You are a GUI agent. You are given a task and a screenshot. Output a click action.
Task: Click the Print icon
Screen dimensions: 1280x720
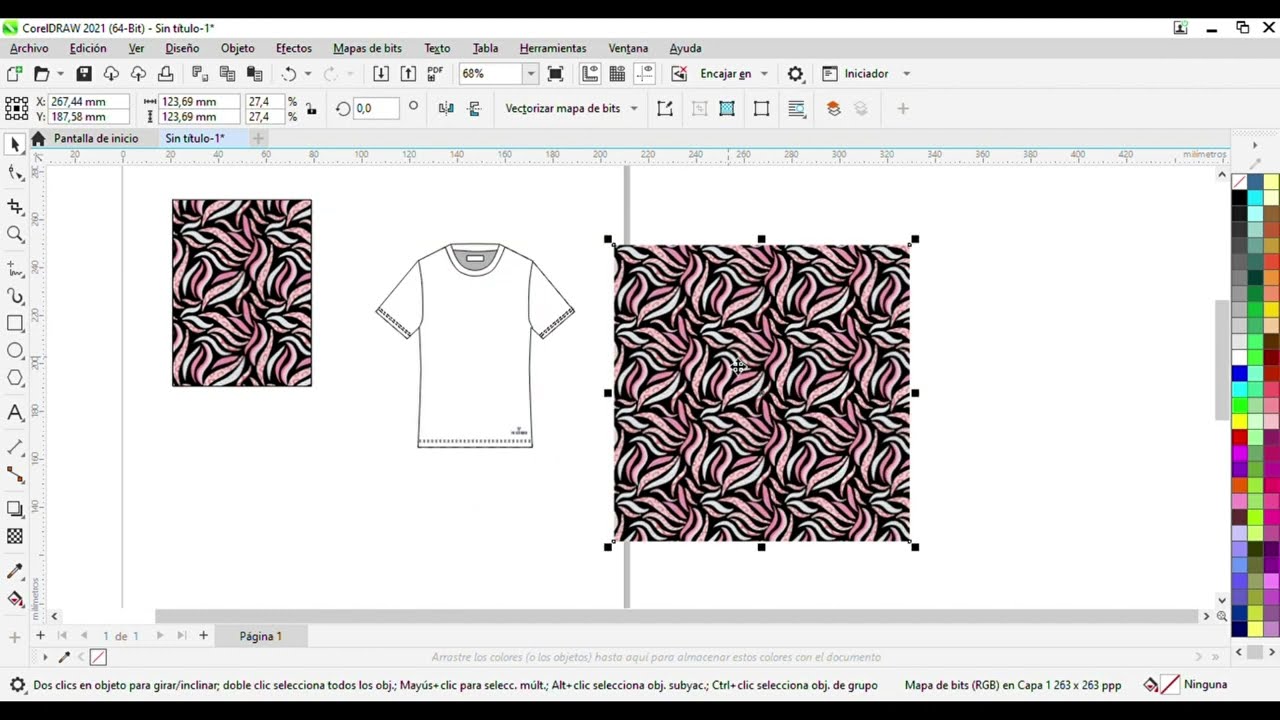[166, 73]
